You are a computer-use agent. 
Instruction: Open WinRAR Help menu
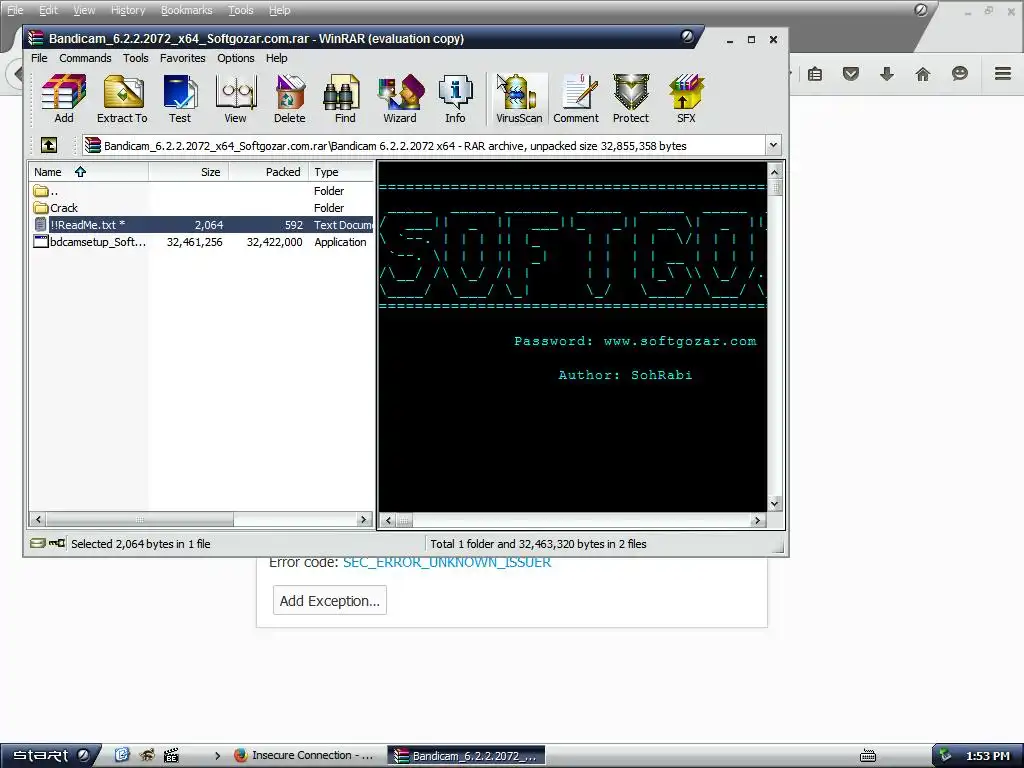point(276,58)
